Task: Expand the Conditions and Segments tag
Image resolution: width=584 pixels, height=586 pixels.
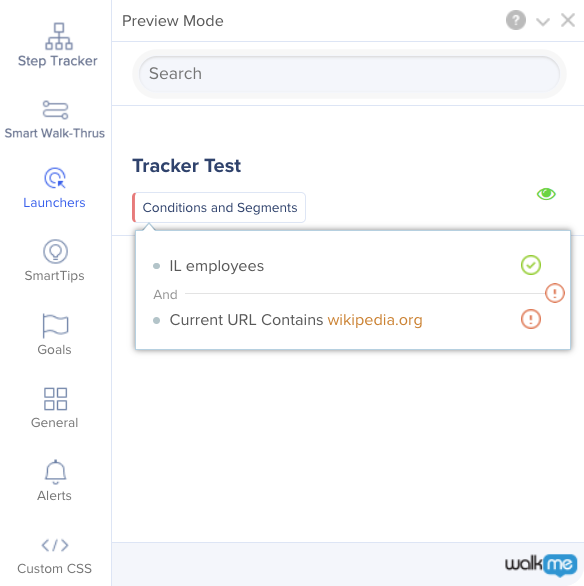Action: click(x=219, y=207)
